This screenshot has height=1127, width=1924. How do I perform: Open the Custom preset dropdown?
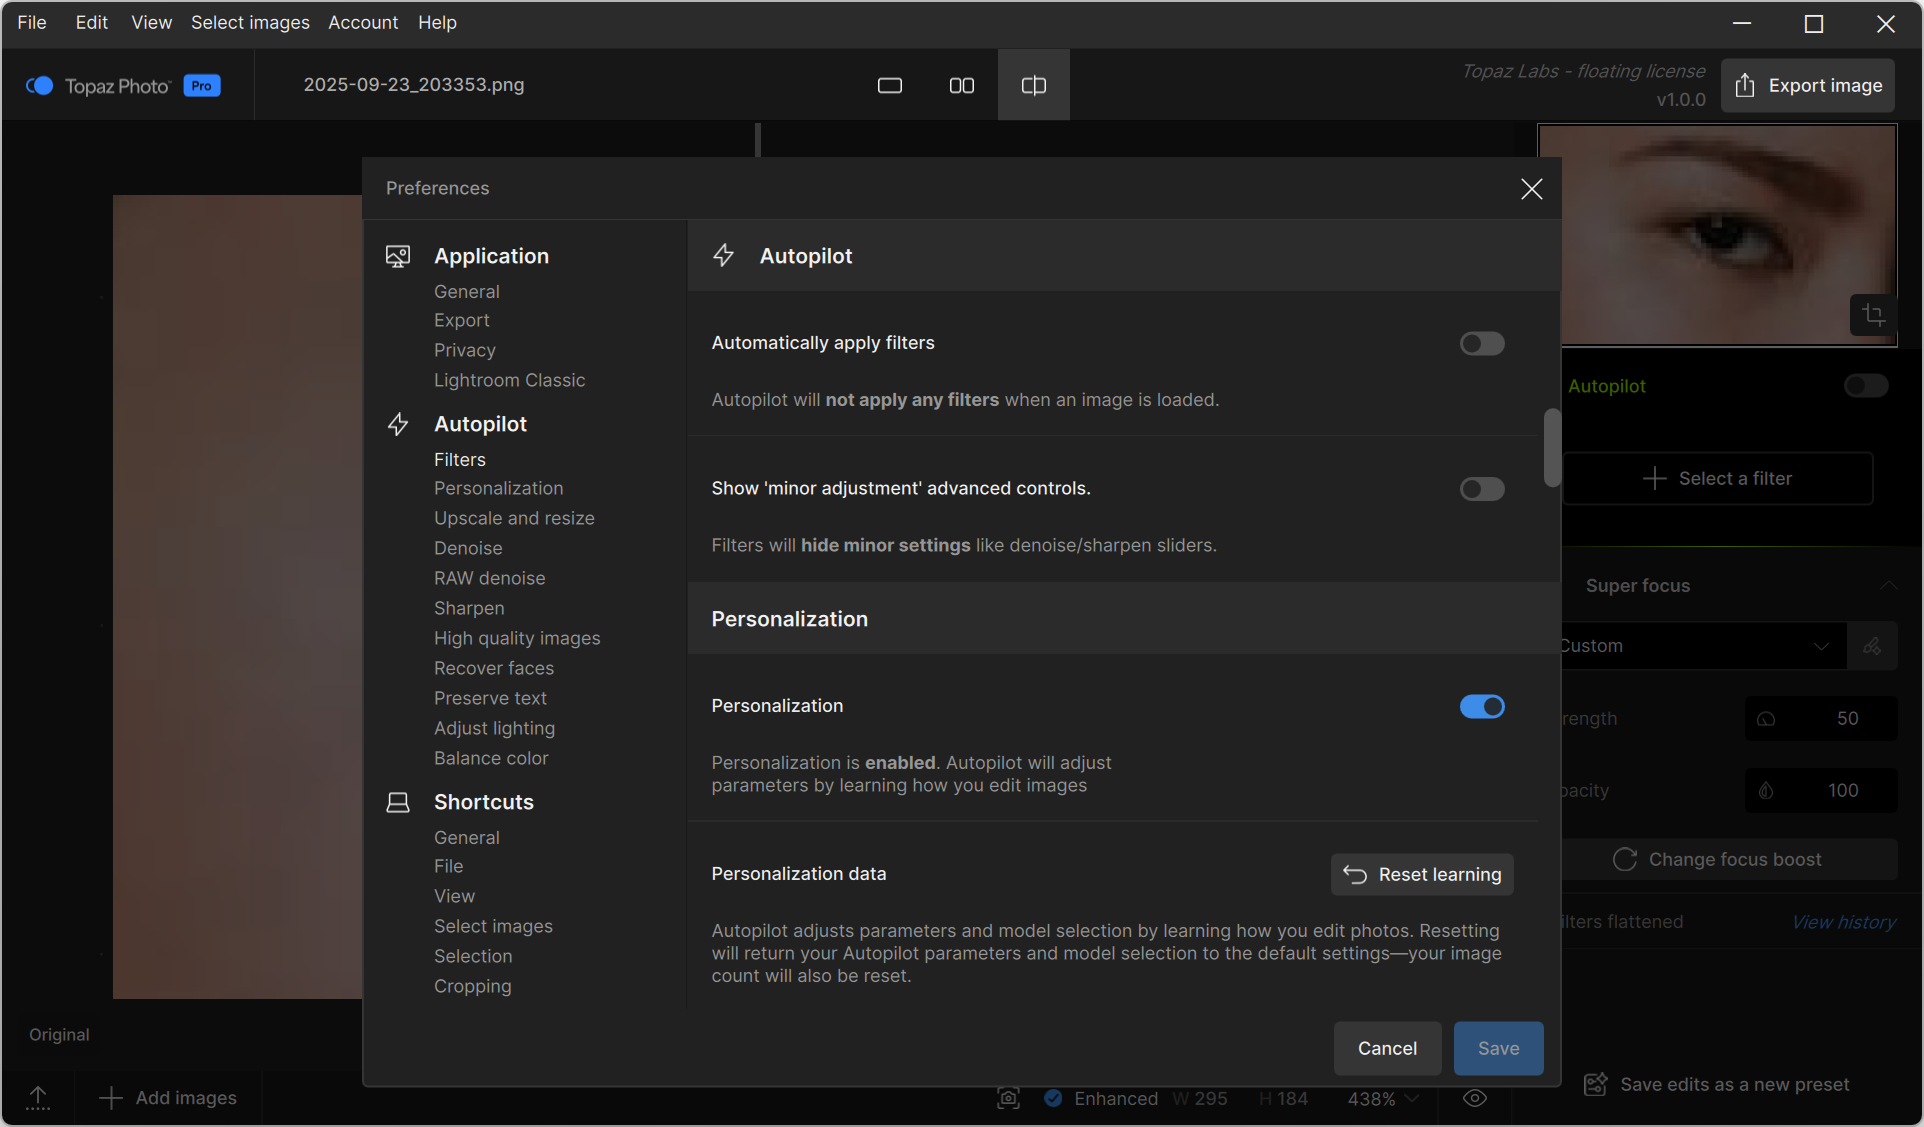(1700, 646)
